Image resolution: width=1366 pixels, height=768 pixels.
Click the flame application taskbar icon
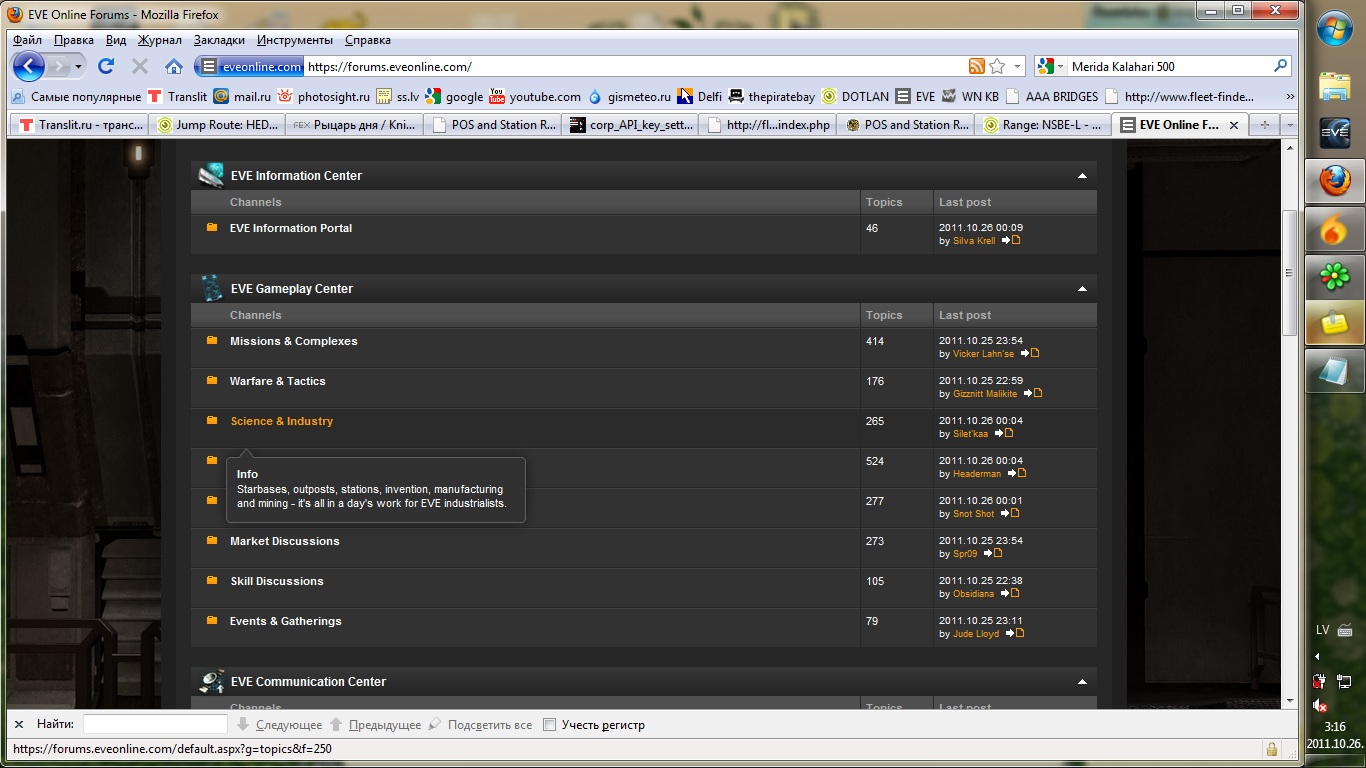1335,229
